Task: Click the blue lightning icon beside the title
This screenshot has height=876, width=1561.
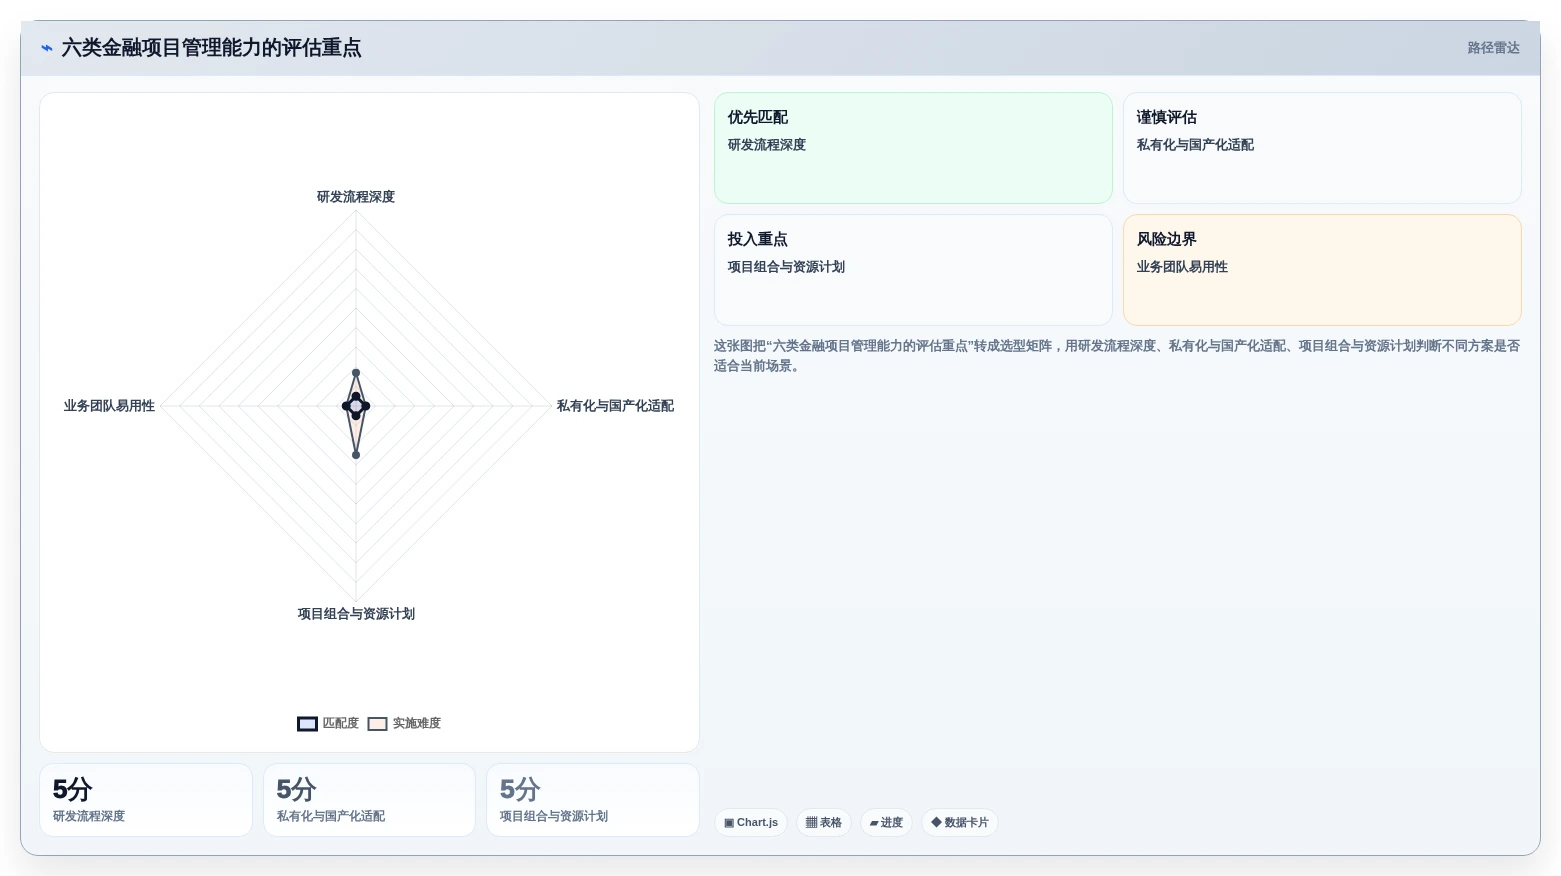Action: coord(47,48)
